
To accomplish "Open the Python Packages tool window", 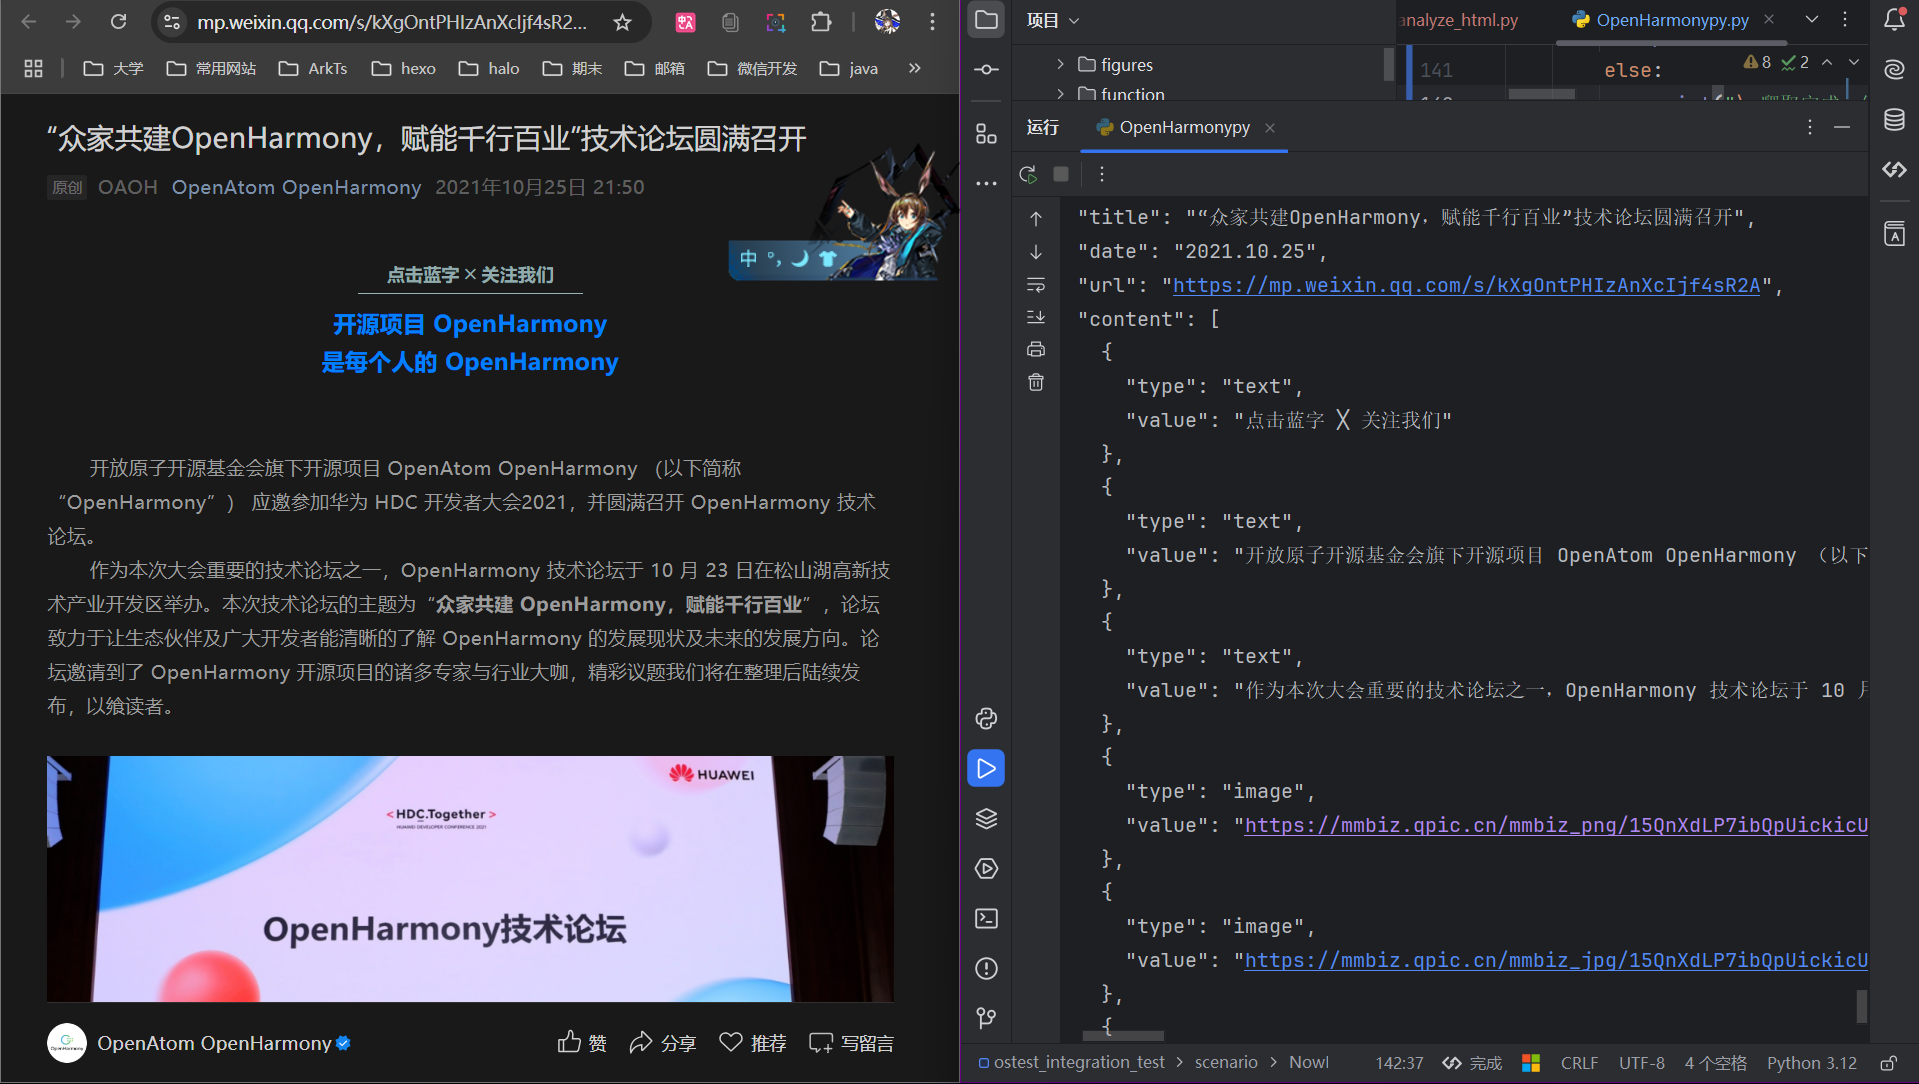I will coord(986,819).
